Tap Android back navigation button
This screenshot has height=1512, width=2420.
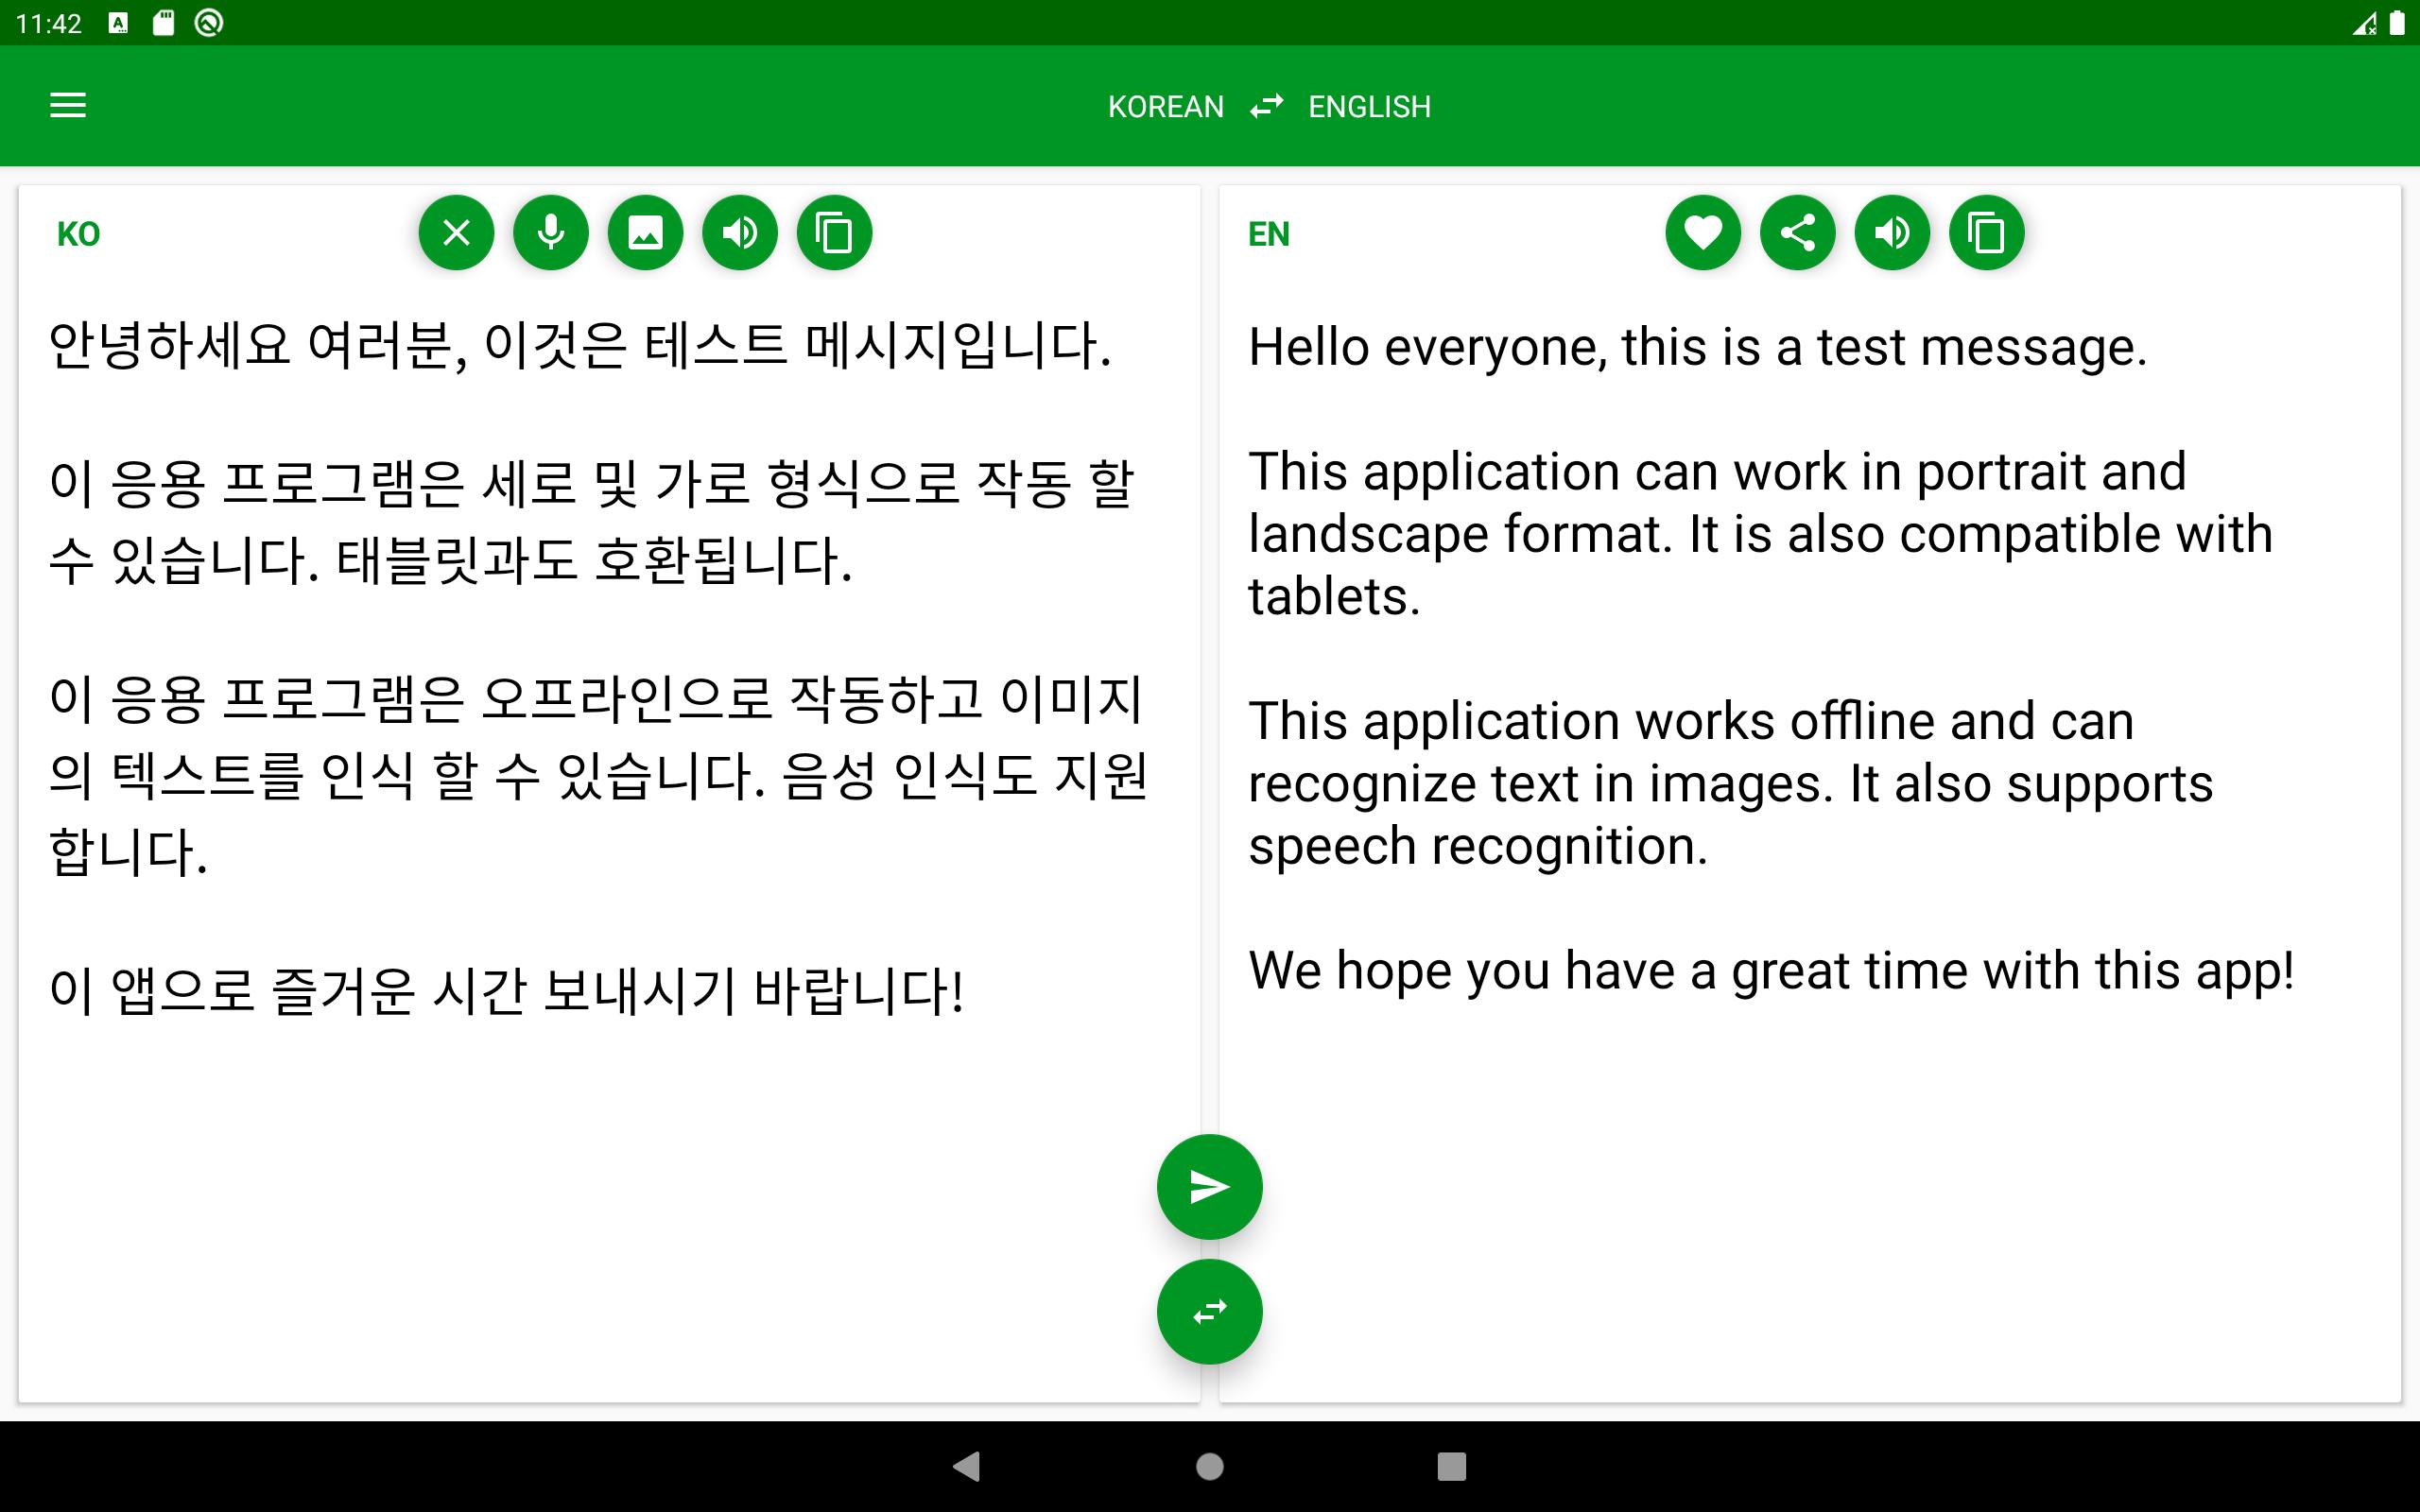967,1467
